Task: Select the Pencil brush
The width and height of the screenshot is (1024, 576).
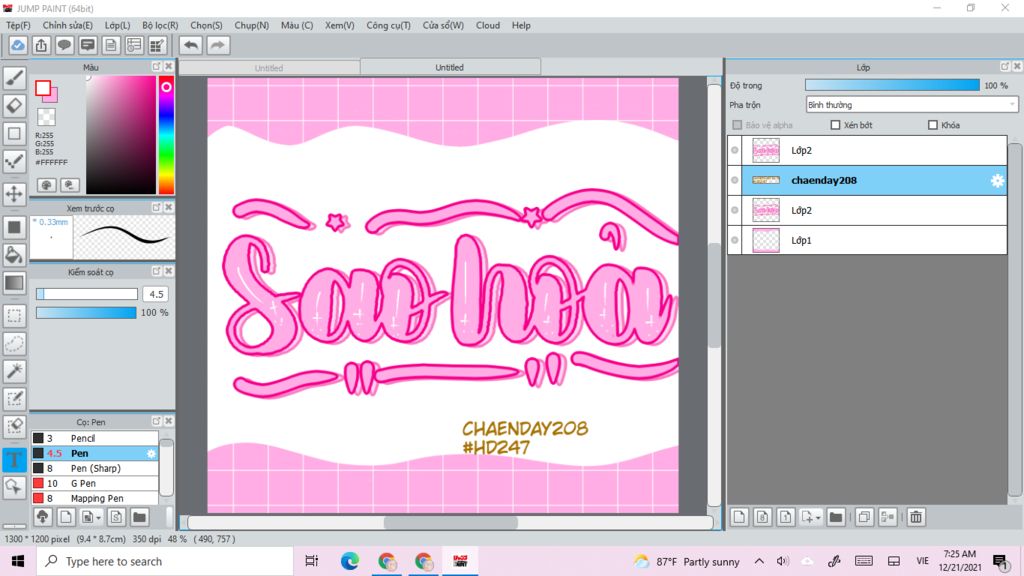Action: 95,438
